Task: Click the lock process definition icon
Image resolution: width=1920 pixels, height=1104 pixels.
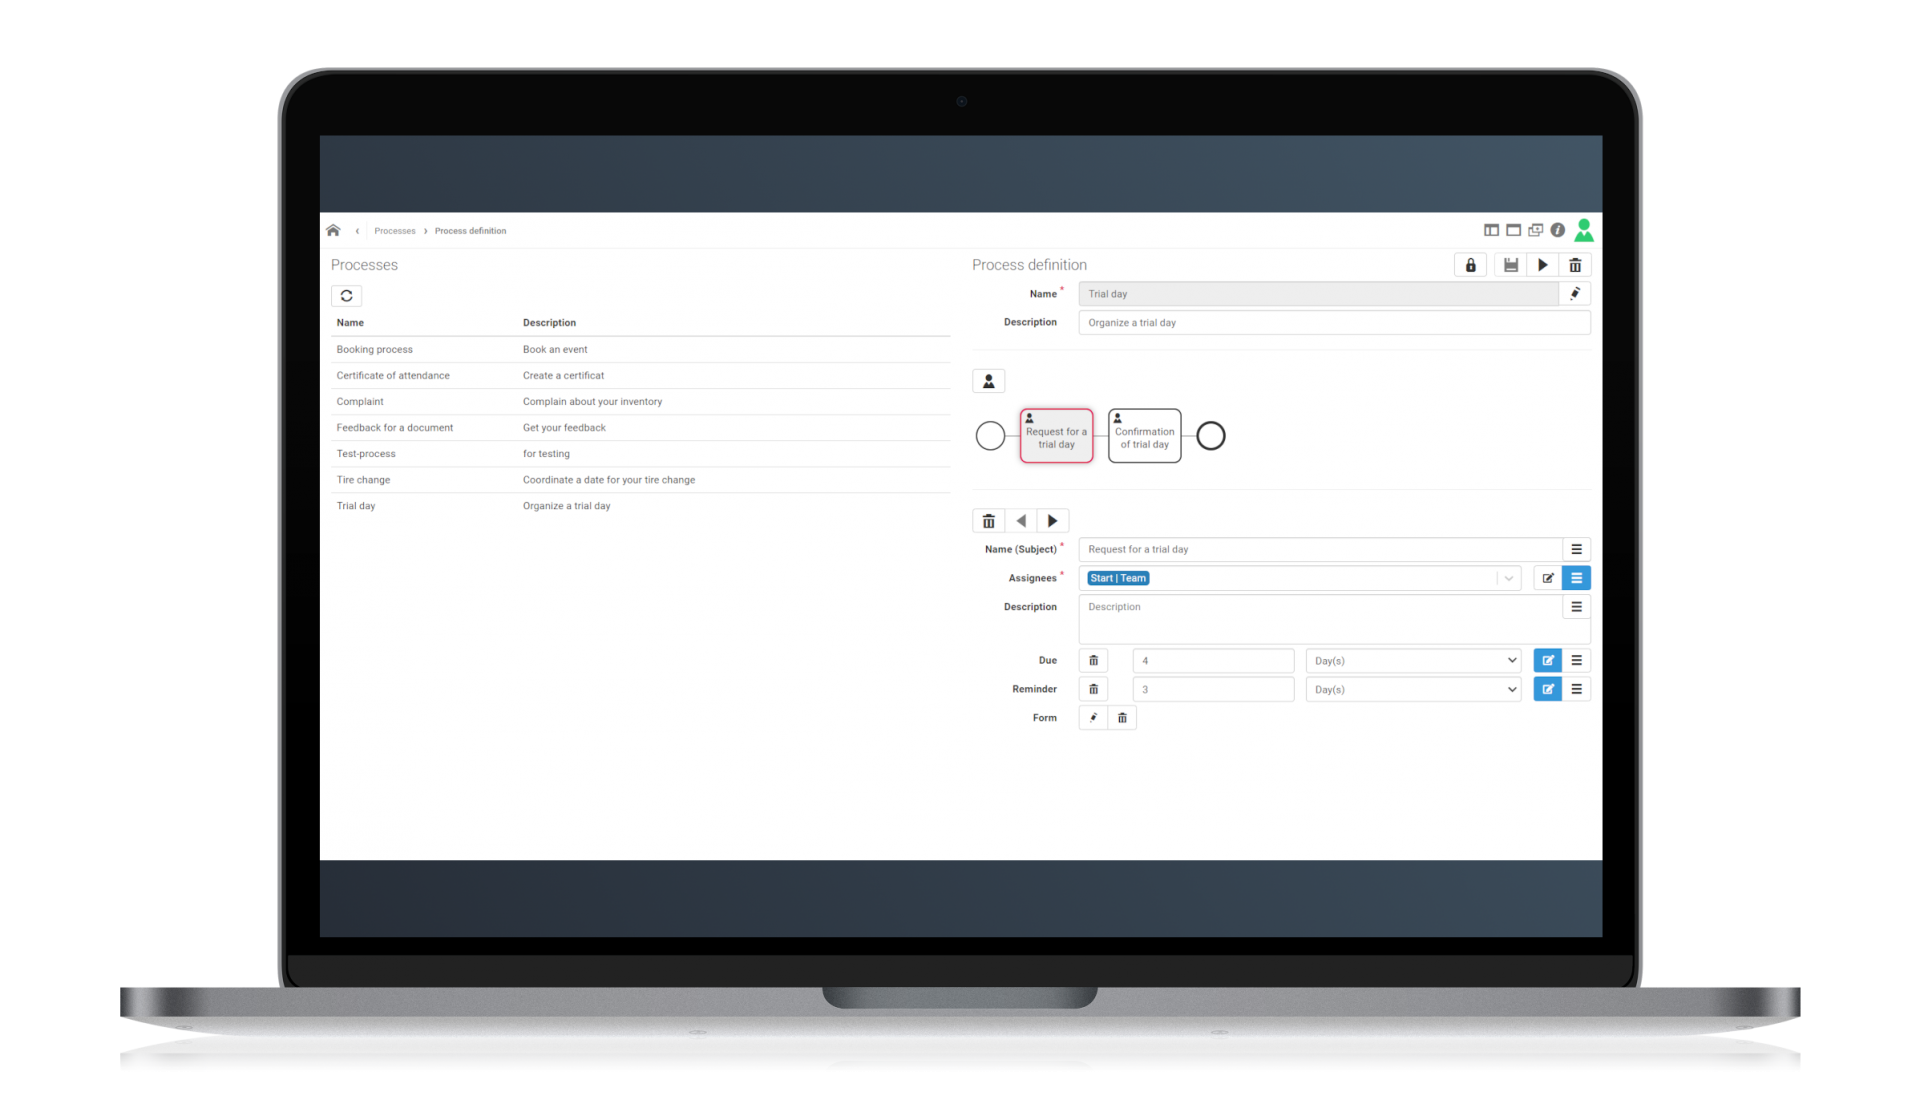Action: click(x=1470, y=266)
